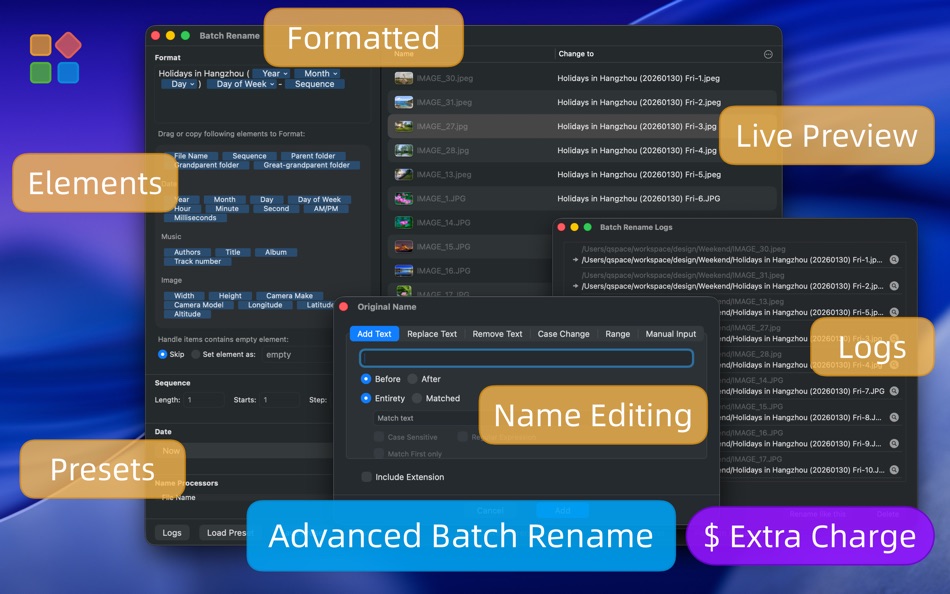Click the Match text input field
This screenshot has width=950, height=594.
(x=420, y=418)
